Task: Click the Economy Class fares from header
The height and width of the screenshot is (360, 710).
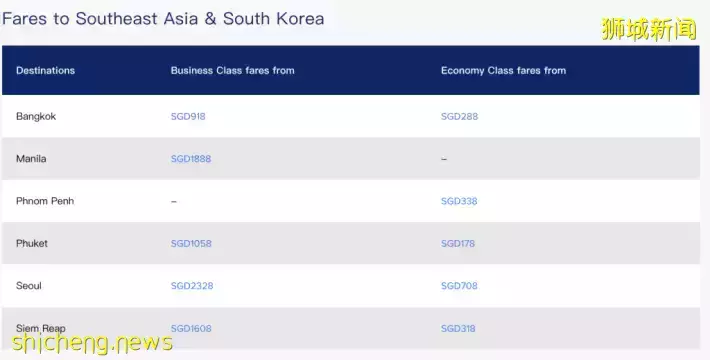Action: 503,71
